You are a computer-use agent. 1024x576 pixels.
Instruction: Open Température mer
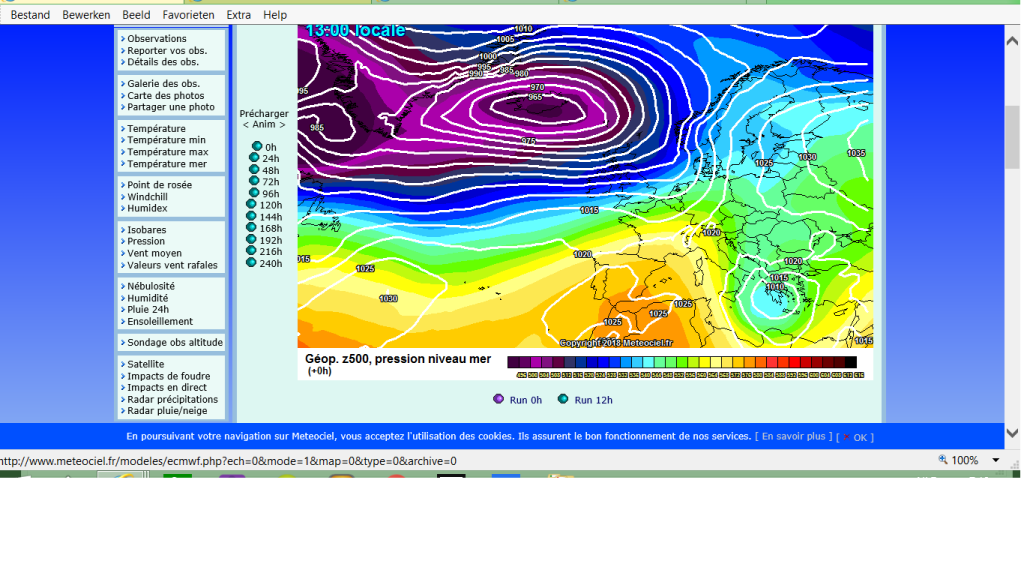click(x=167, y=164)
